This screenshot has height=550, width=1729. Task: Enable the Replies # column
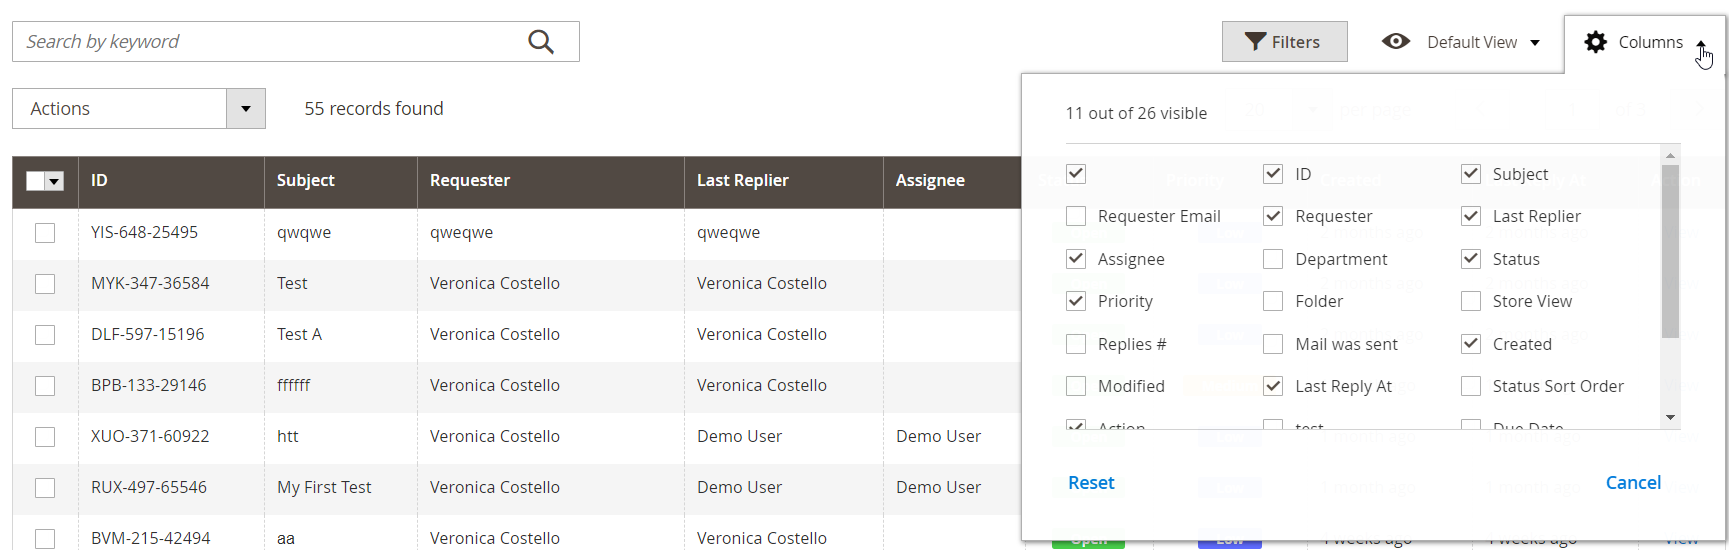1076,344
